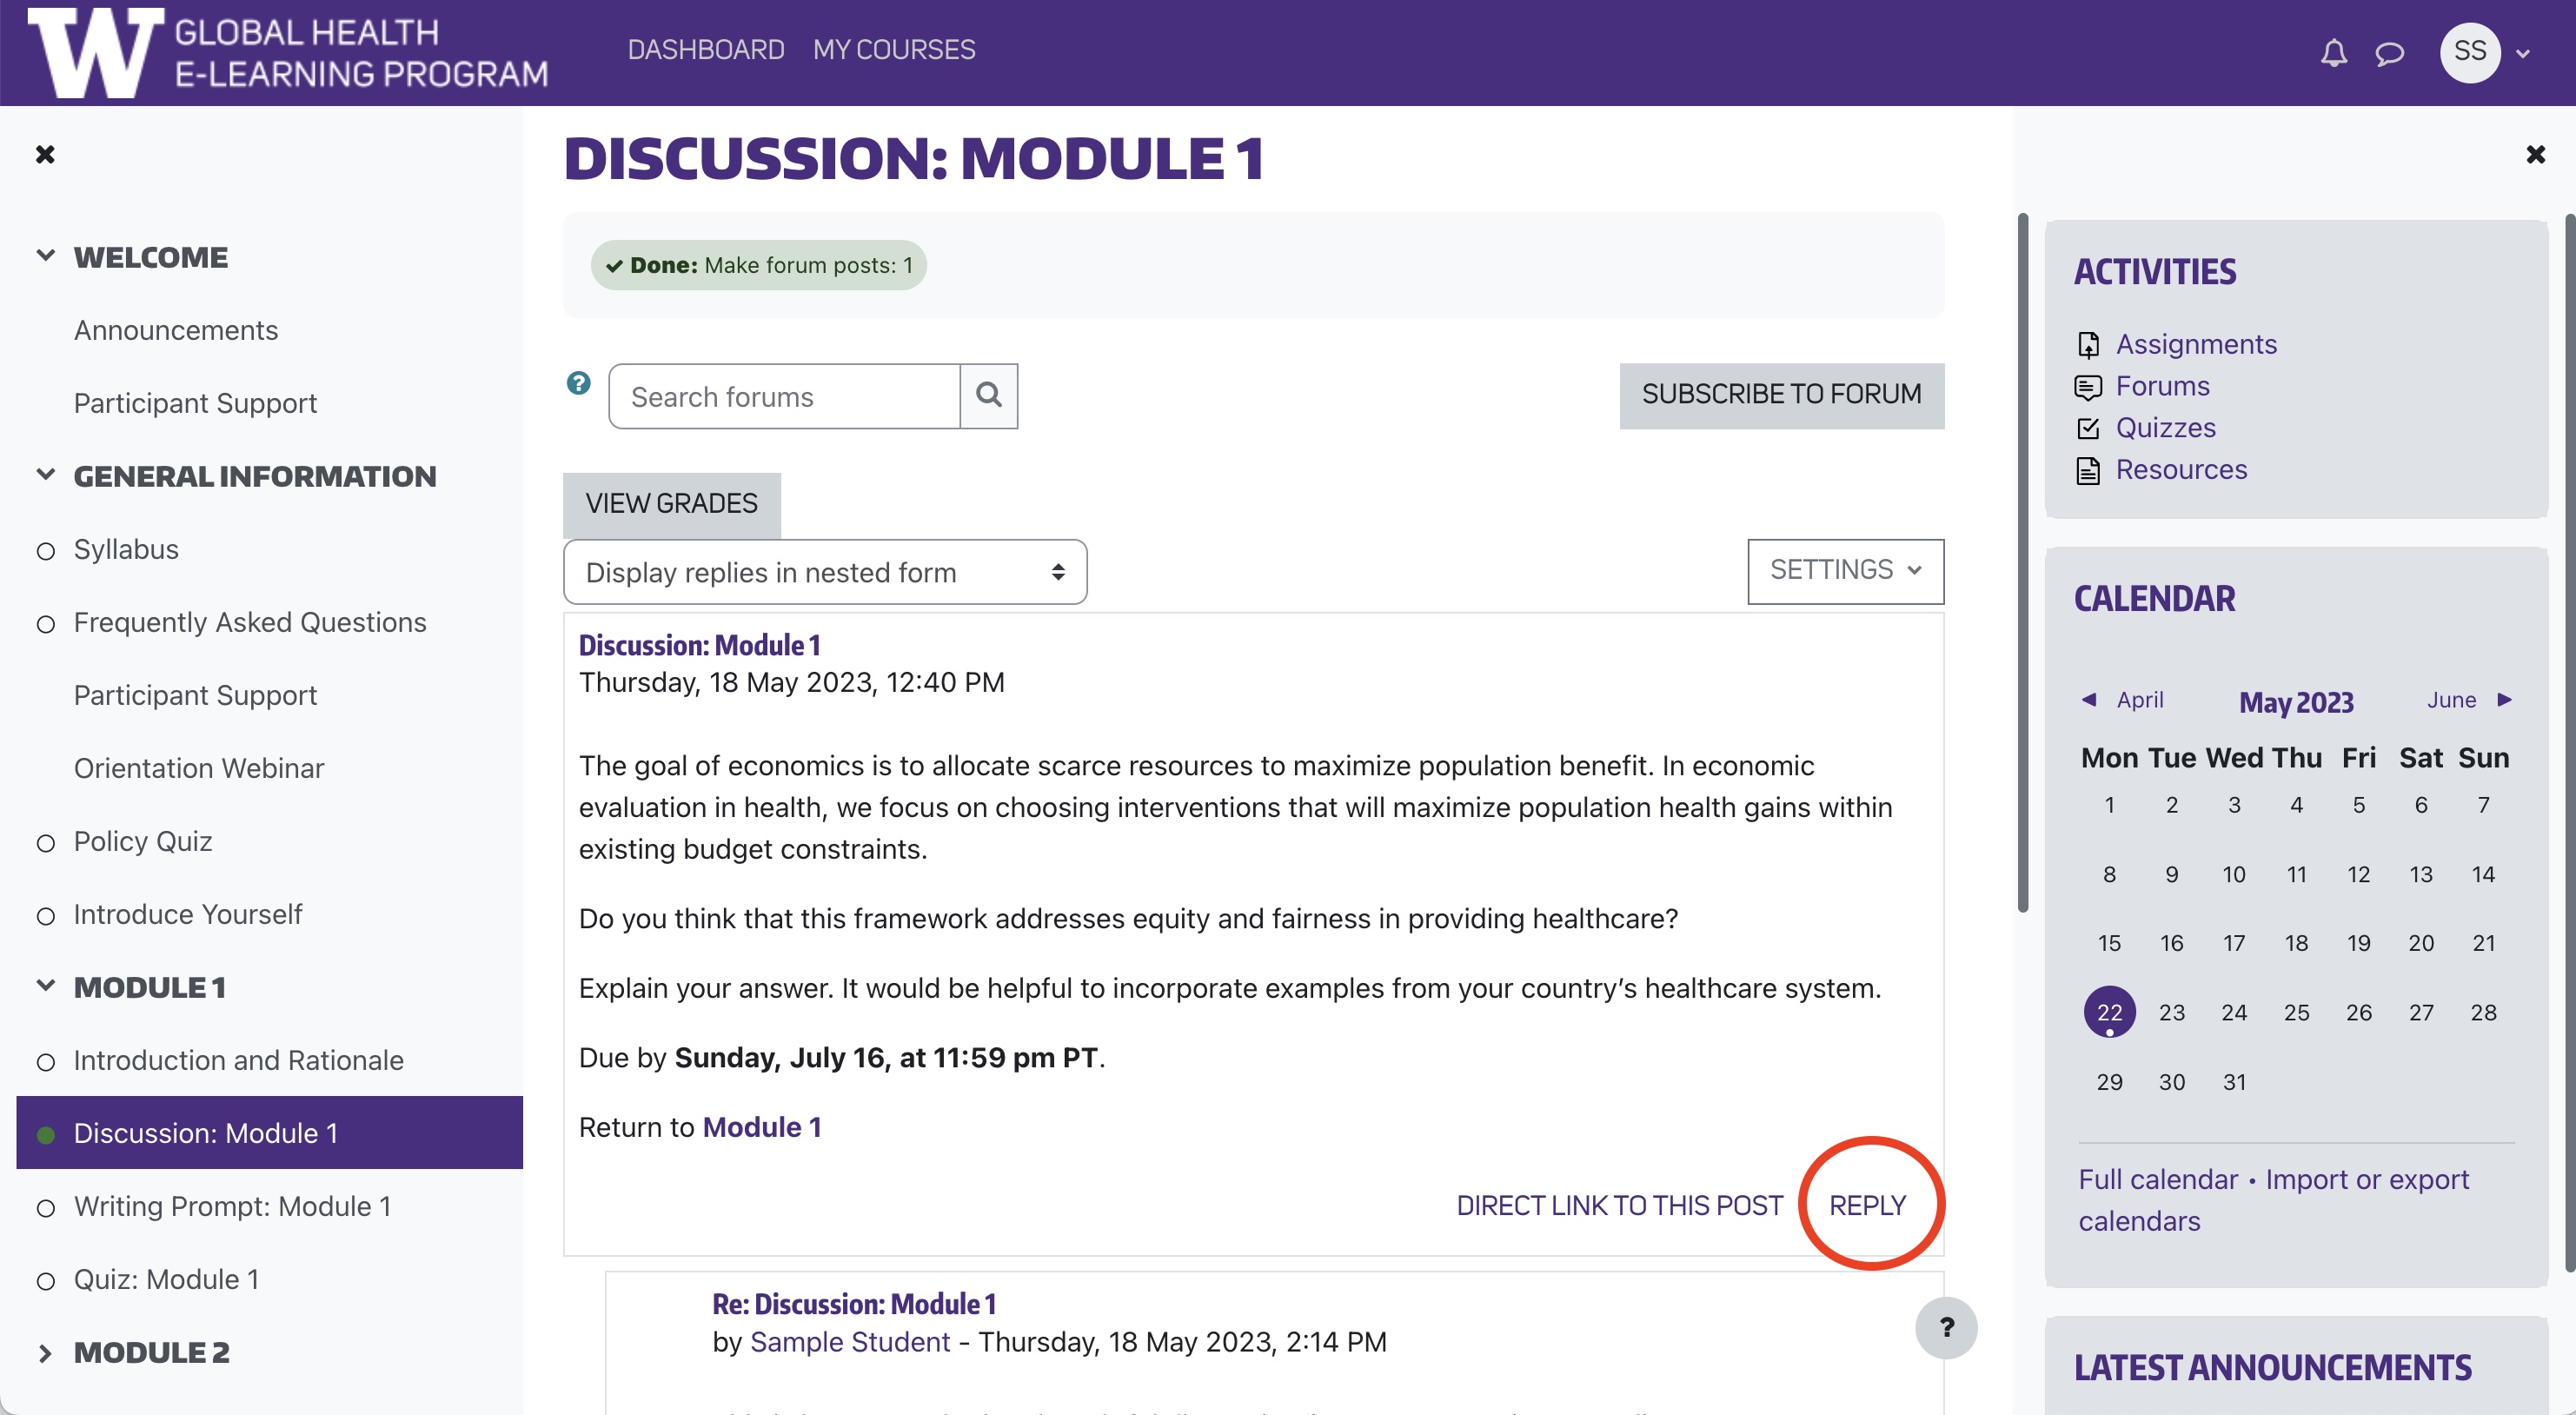Click inside the Search forums field

coord(783,396)
